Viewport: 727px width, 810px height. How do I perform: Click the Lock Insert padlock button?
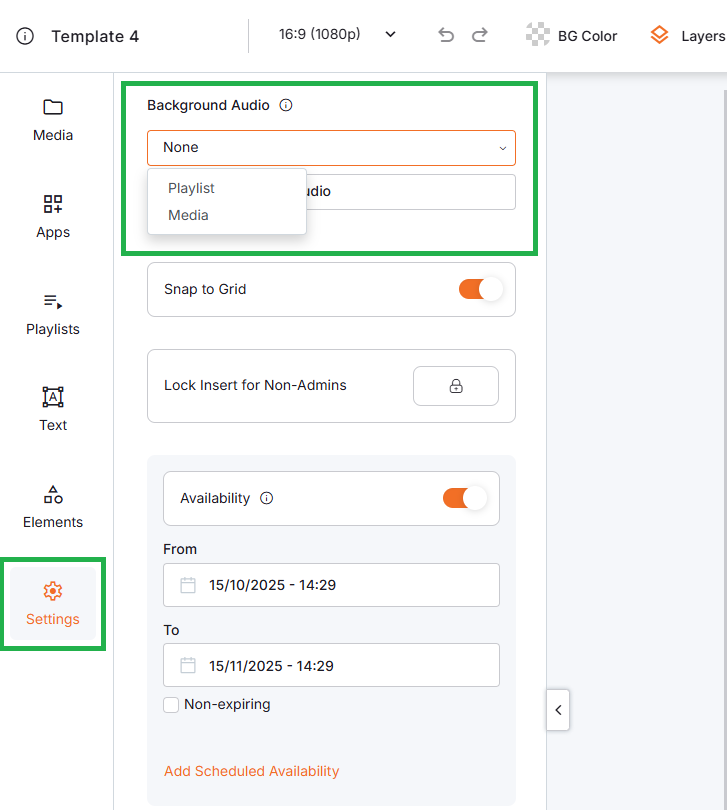point(455,386)
